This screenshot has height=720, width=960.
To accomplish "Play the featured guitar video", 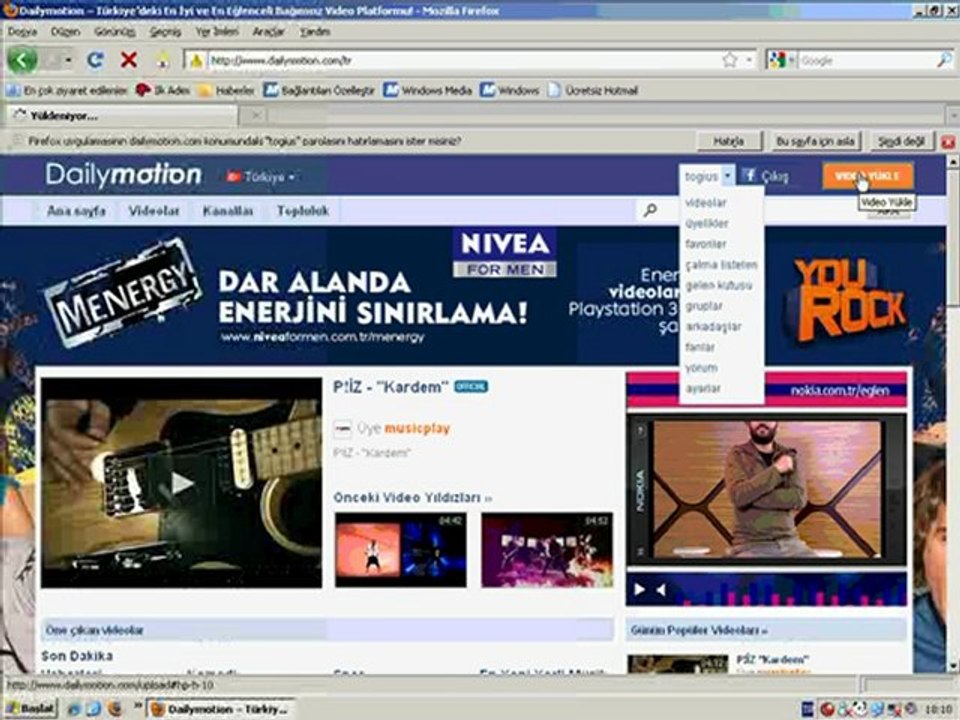I will point(181,482).
